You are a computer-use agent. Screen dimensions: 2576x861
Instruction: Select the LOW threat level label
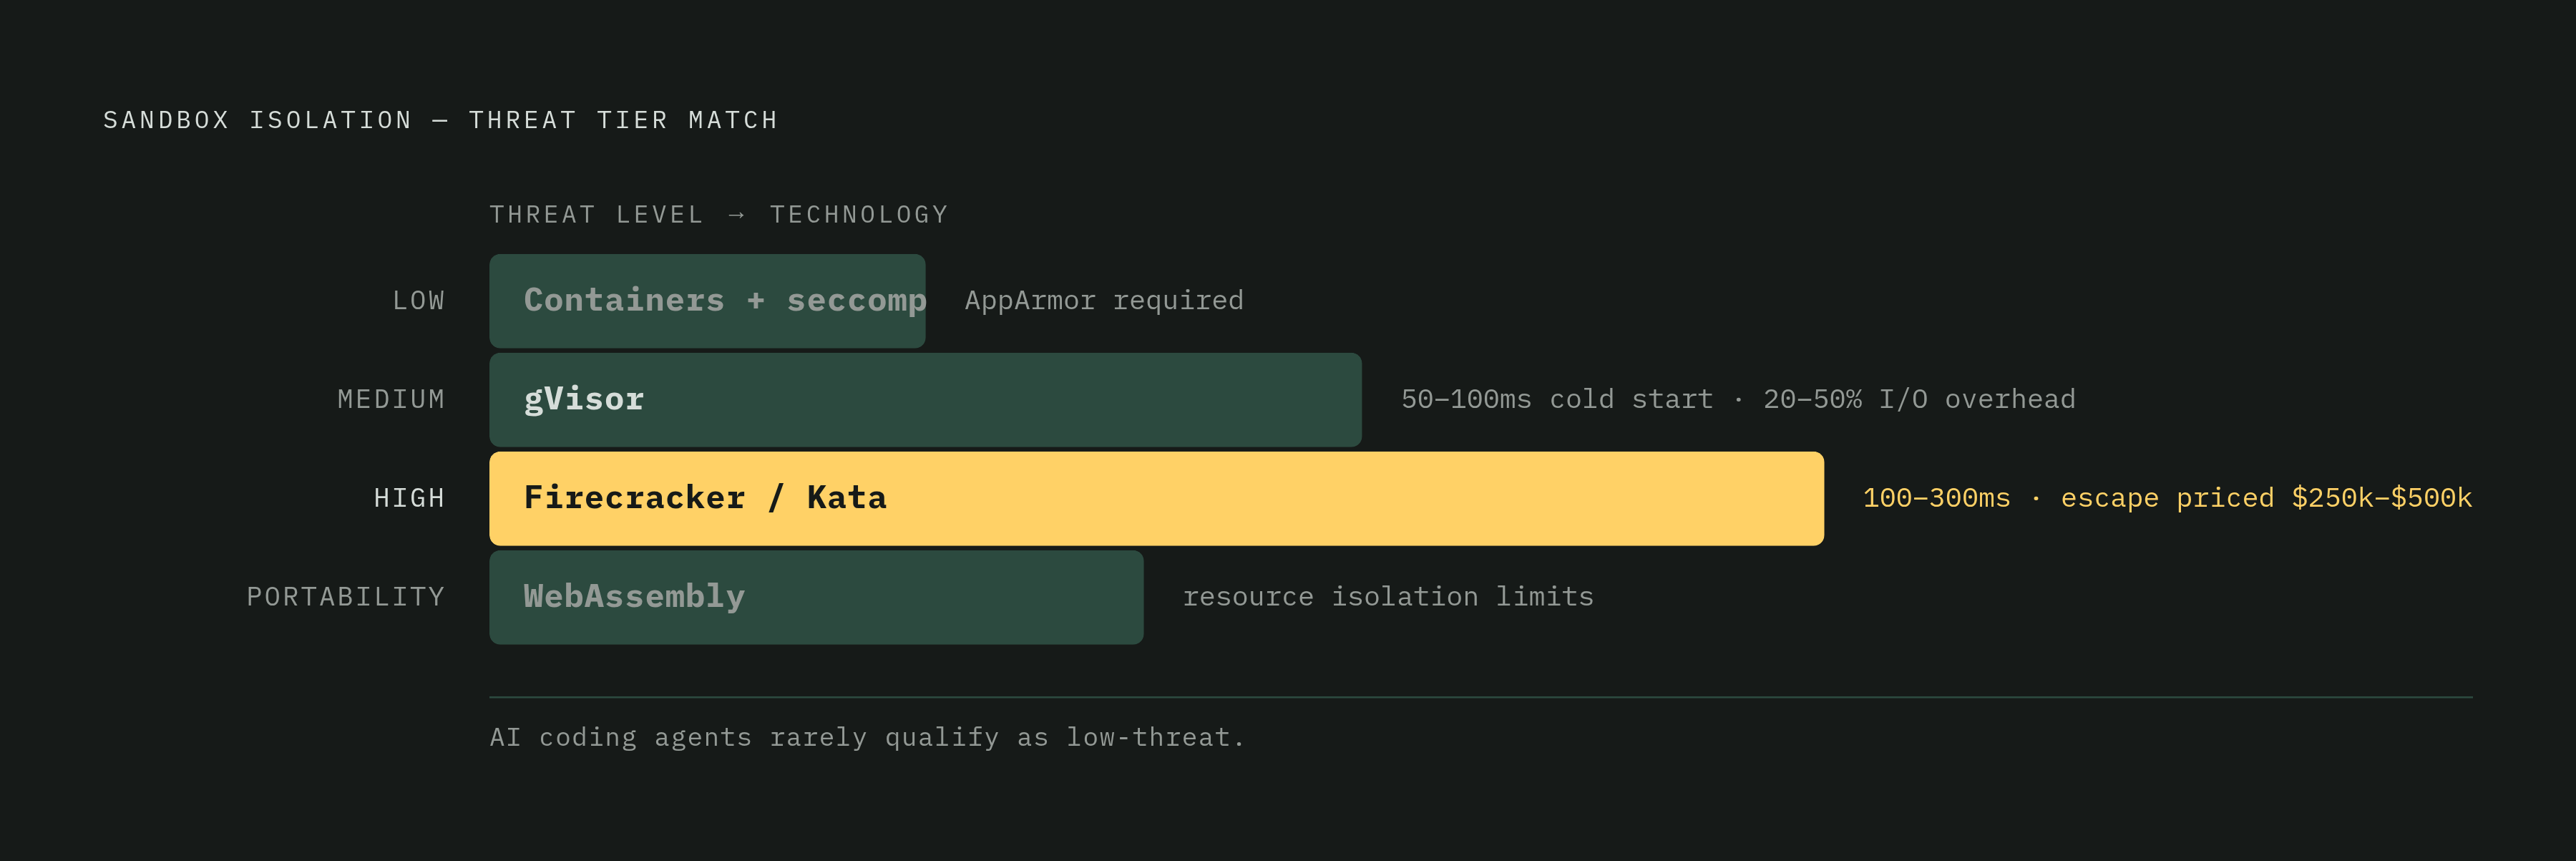click(x=418, y=301)
